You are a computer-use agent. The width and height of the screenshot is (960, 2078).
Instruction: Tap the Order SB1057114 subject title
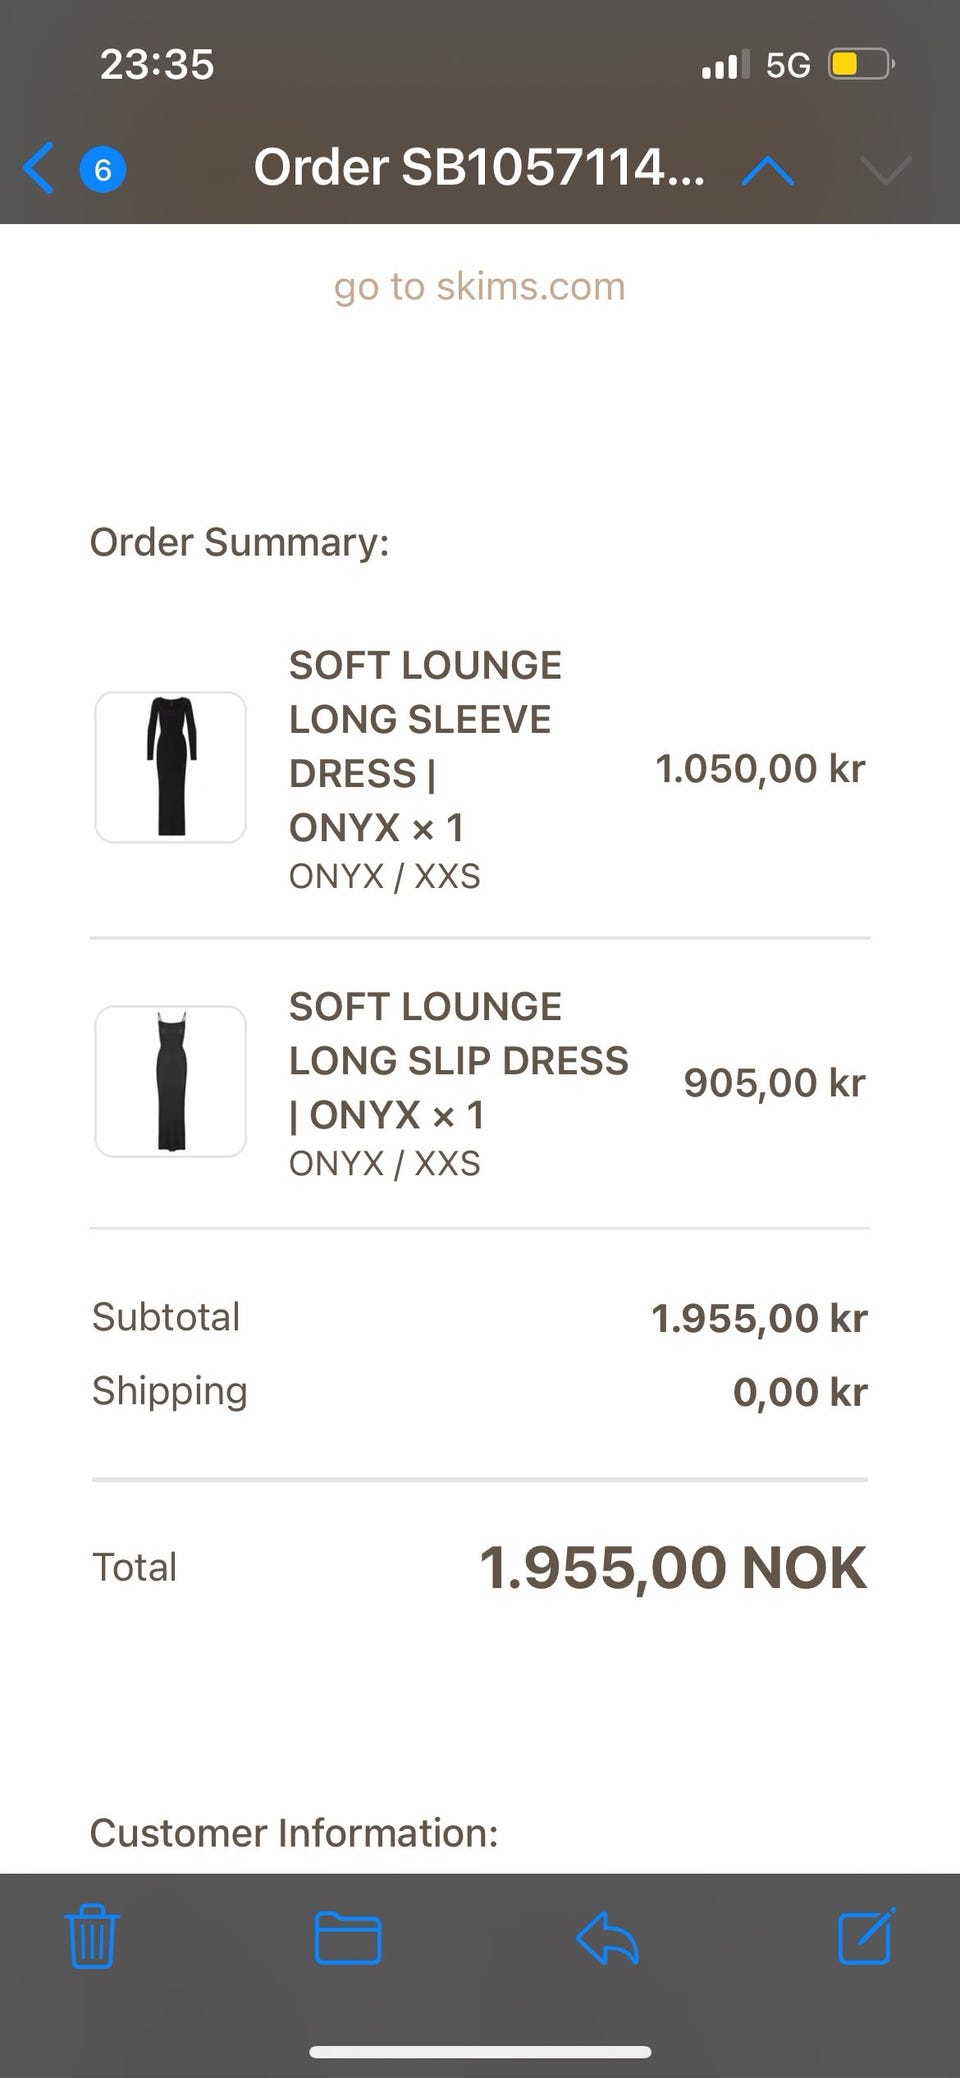[x=478, y=168]
